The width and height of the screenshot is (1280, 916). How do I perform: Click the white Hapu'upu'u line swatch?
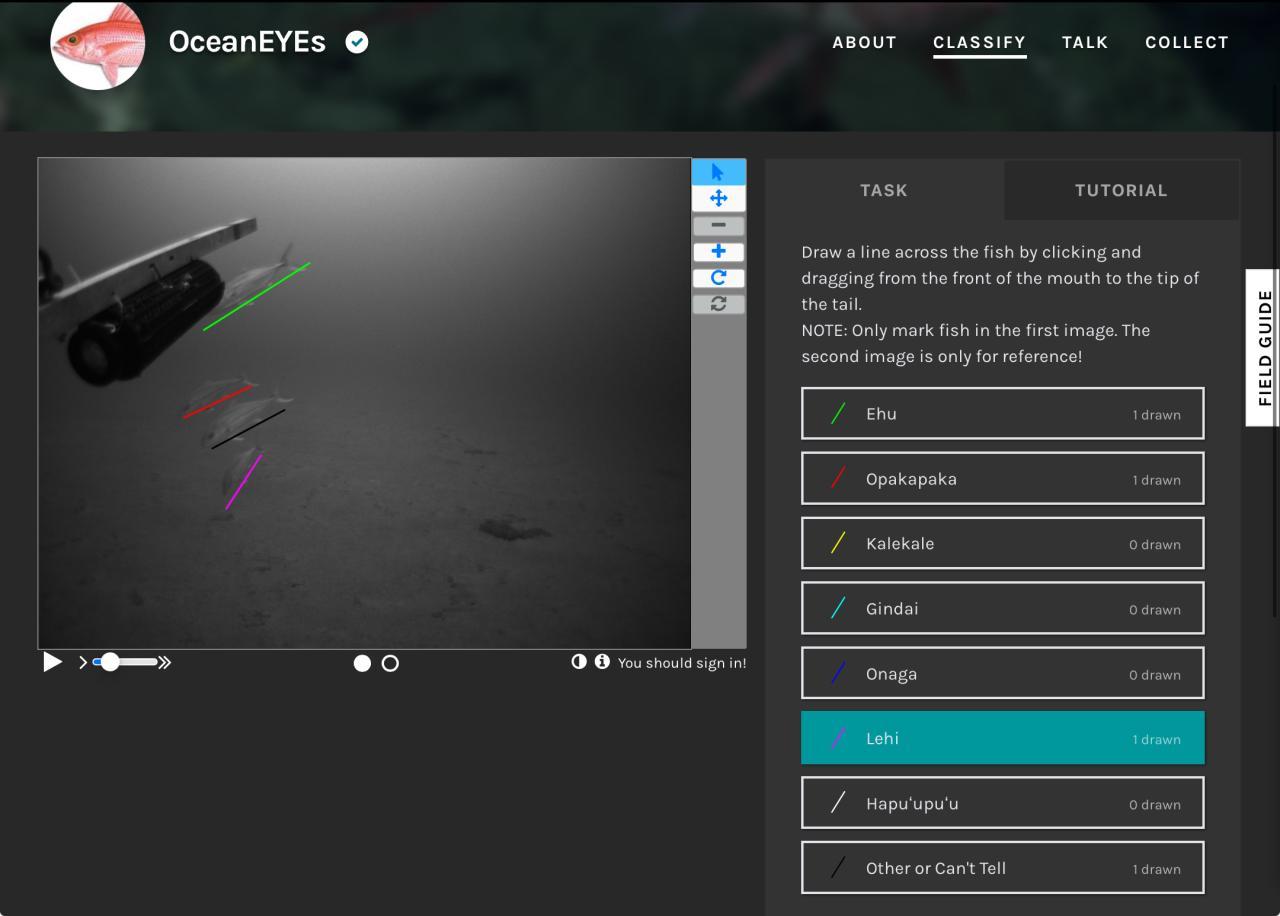tap(838, 803)
